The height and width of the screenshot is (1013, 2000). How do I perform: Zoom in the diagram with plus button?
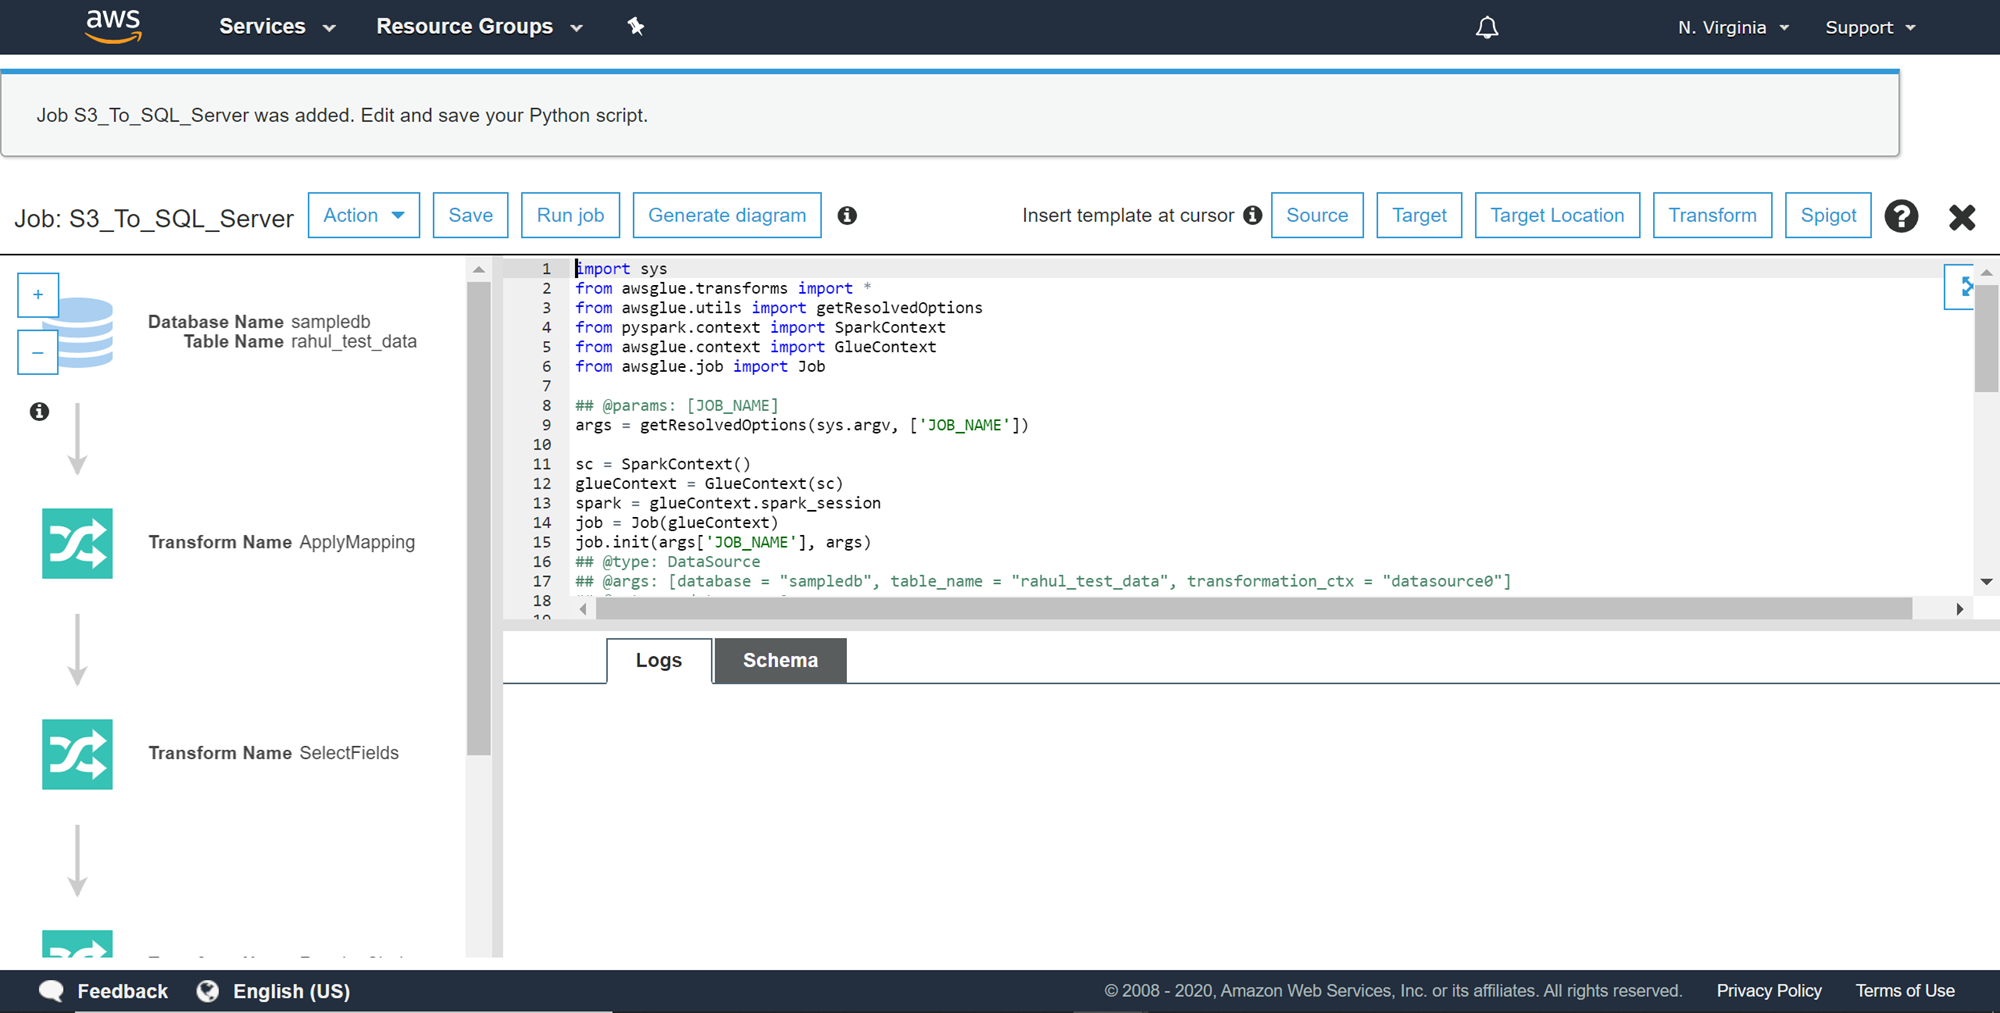click(x=38, y=295)
